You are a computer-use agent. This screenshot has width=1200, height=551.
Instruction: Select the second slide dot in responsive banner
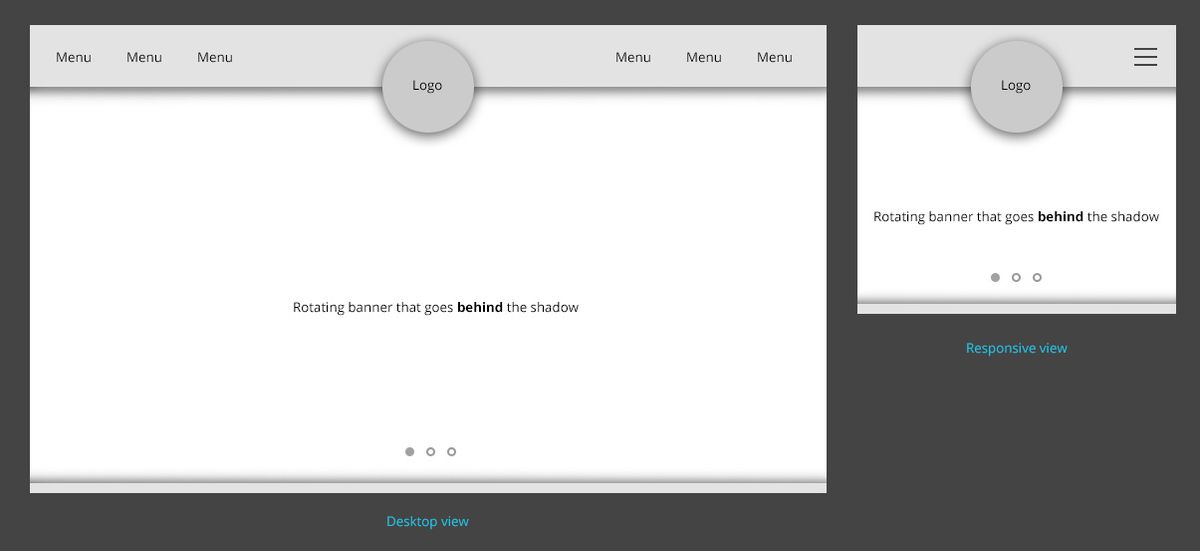[1016, 277]
